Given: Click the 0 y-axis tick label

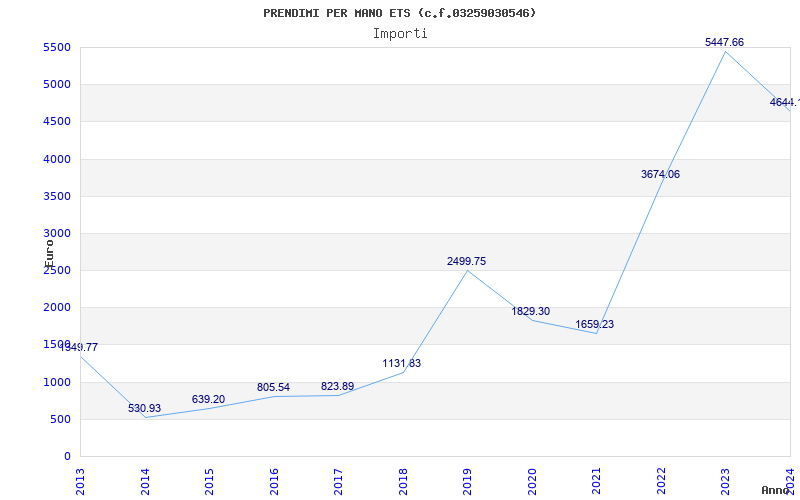Looking at the screenshot, I should pos(67,456).
